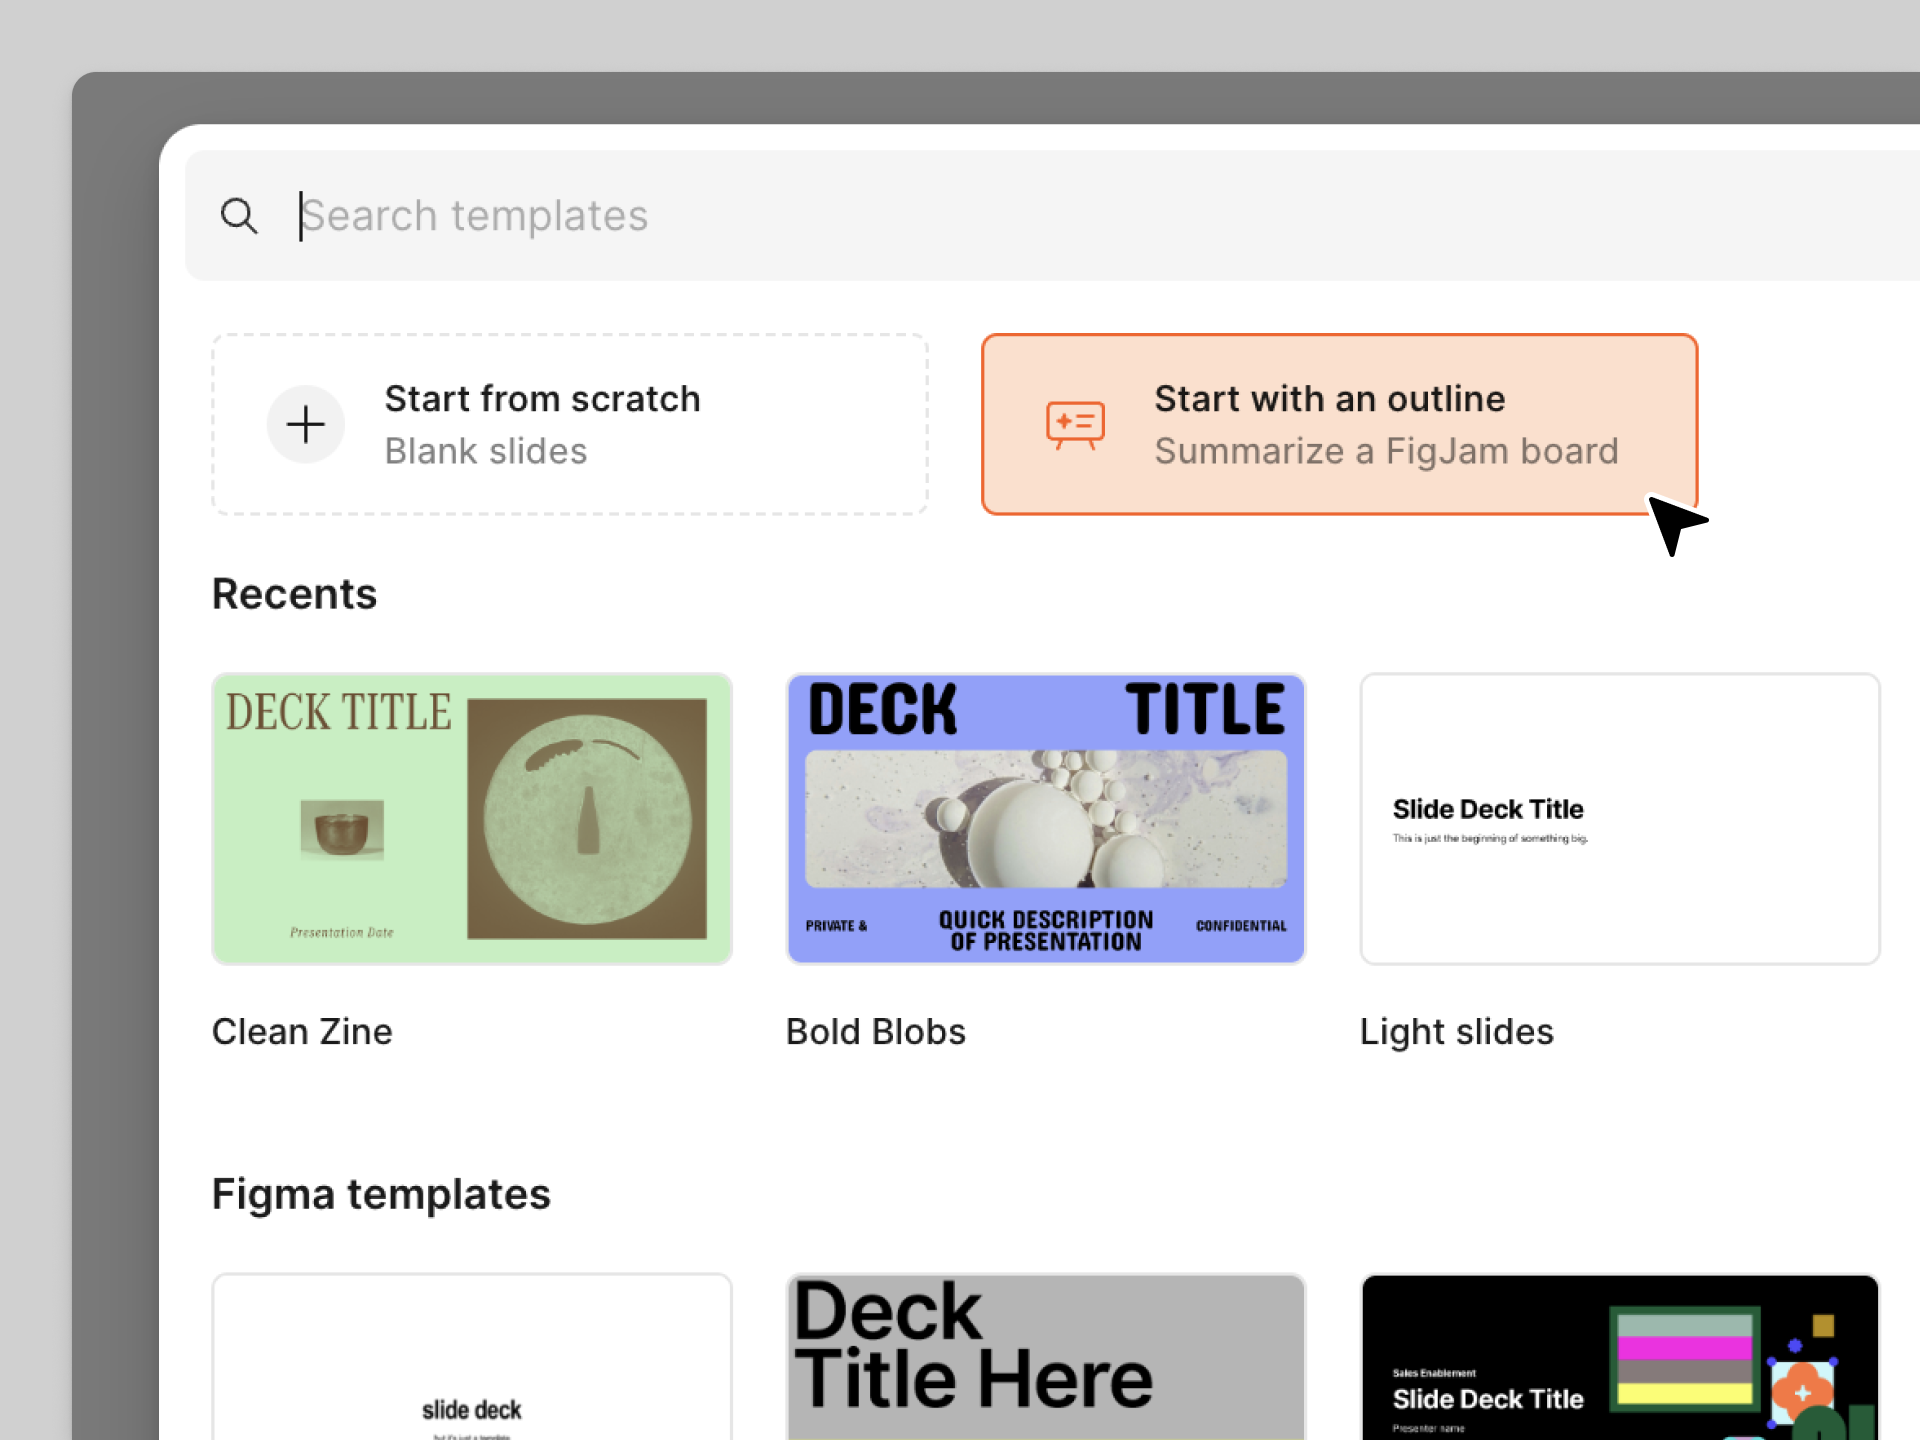Click the search magnifier icon
This screenshot has height=1440, width=1920.
coord(239,215)
